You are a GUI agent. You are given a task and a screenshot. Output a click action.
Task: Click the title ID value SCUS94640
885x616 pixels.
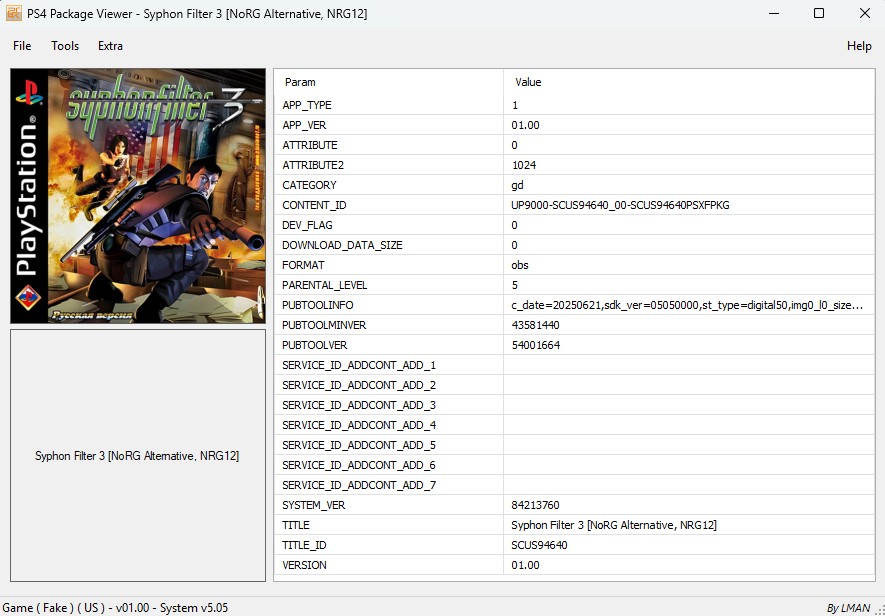[x=540, y=545]
